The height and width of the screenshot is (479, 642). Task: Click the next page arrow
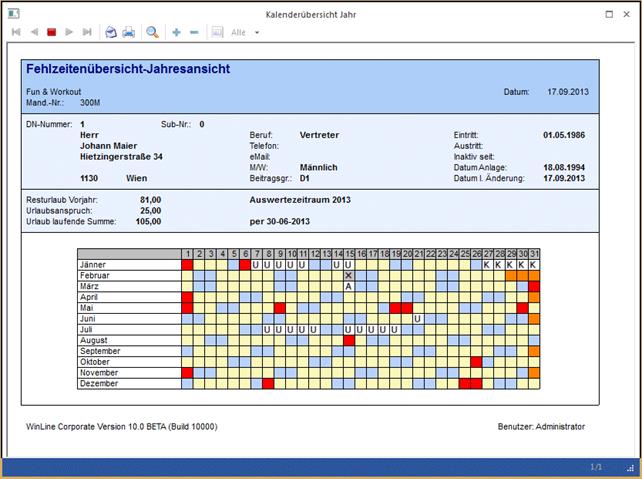pos(69,32)
